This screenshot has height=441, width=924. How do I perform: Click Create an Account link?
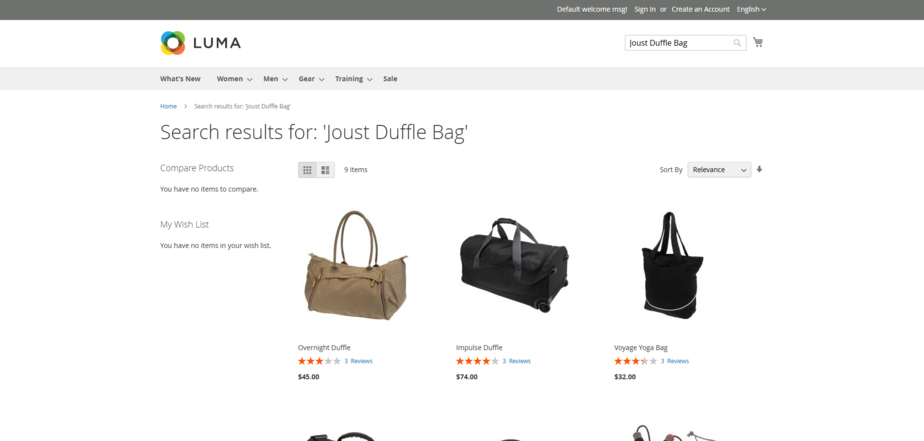[700, 9]
